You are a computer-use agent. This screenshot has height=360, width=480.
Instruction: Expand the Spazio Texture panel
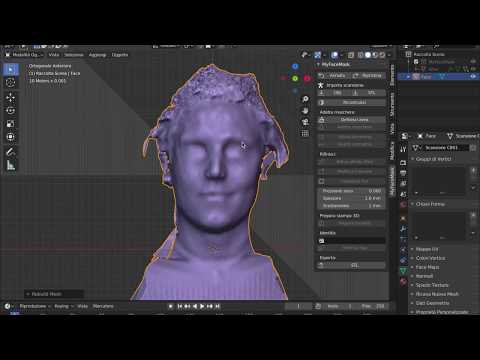(413, 285)
